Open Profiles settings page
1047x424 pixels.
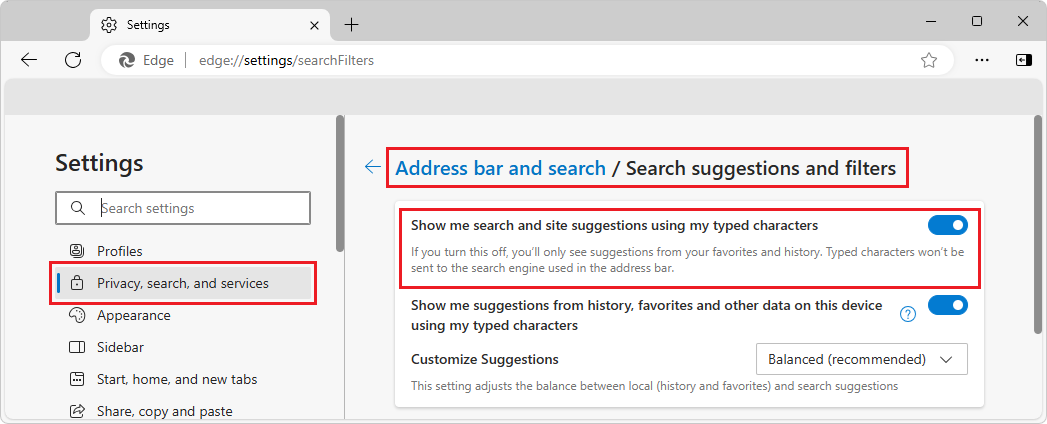(184, 251)
